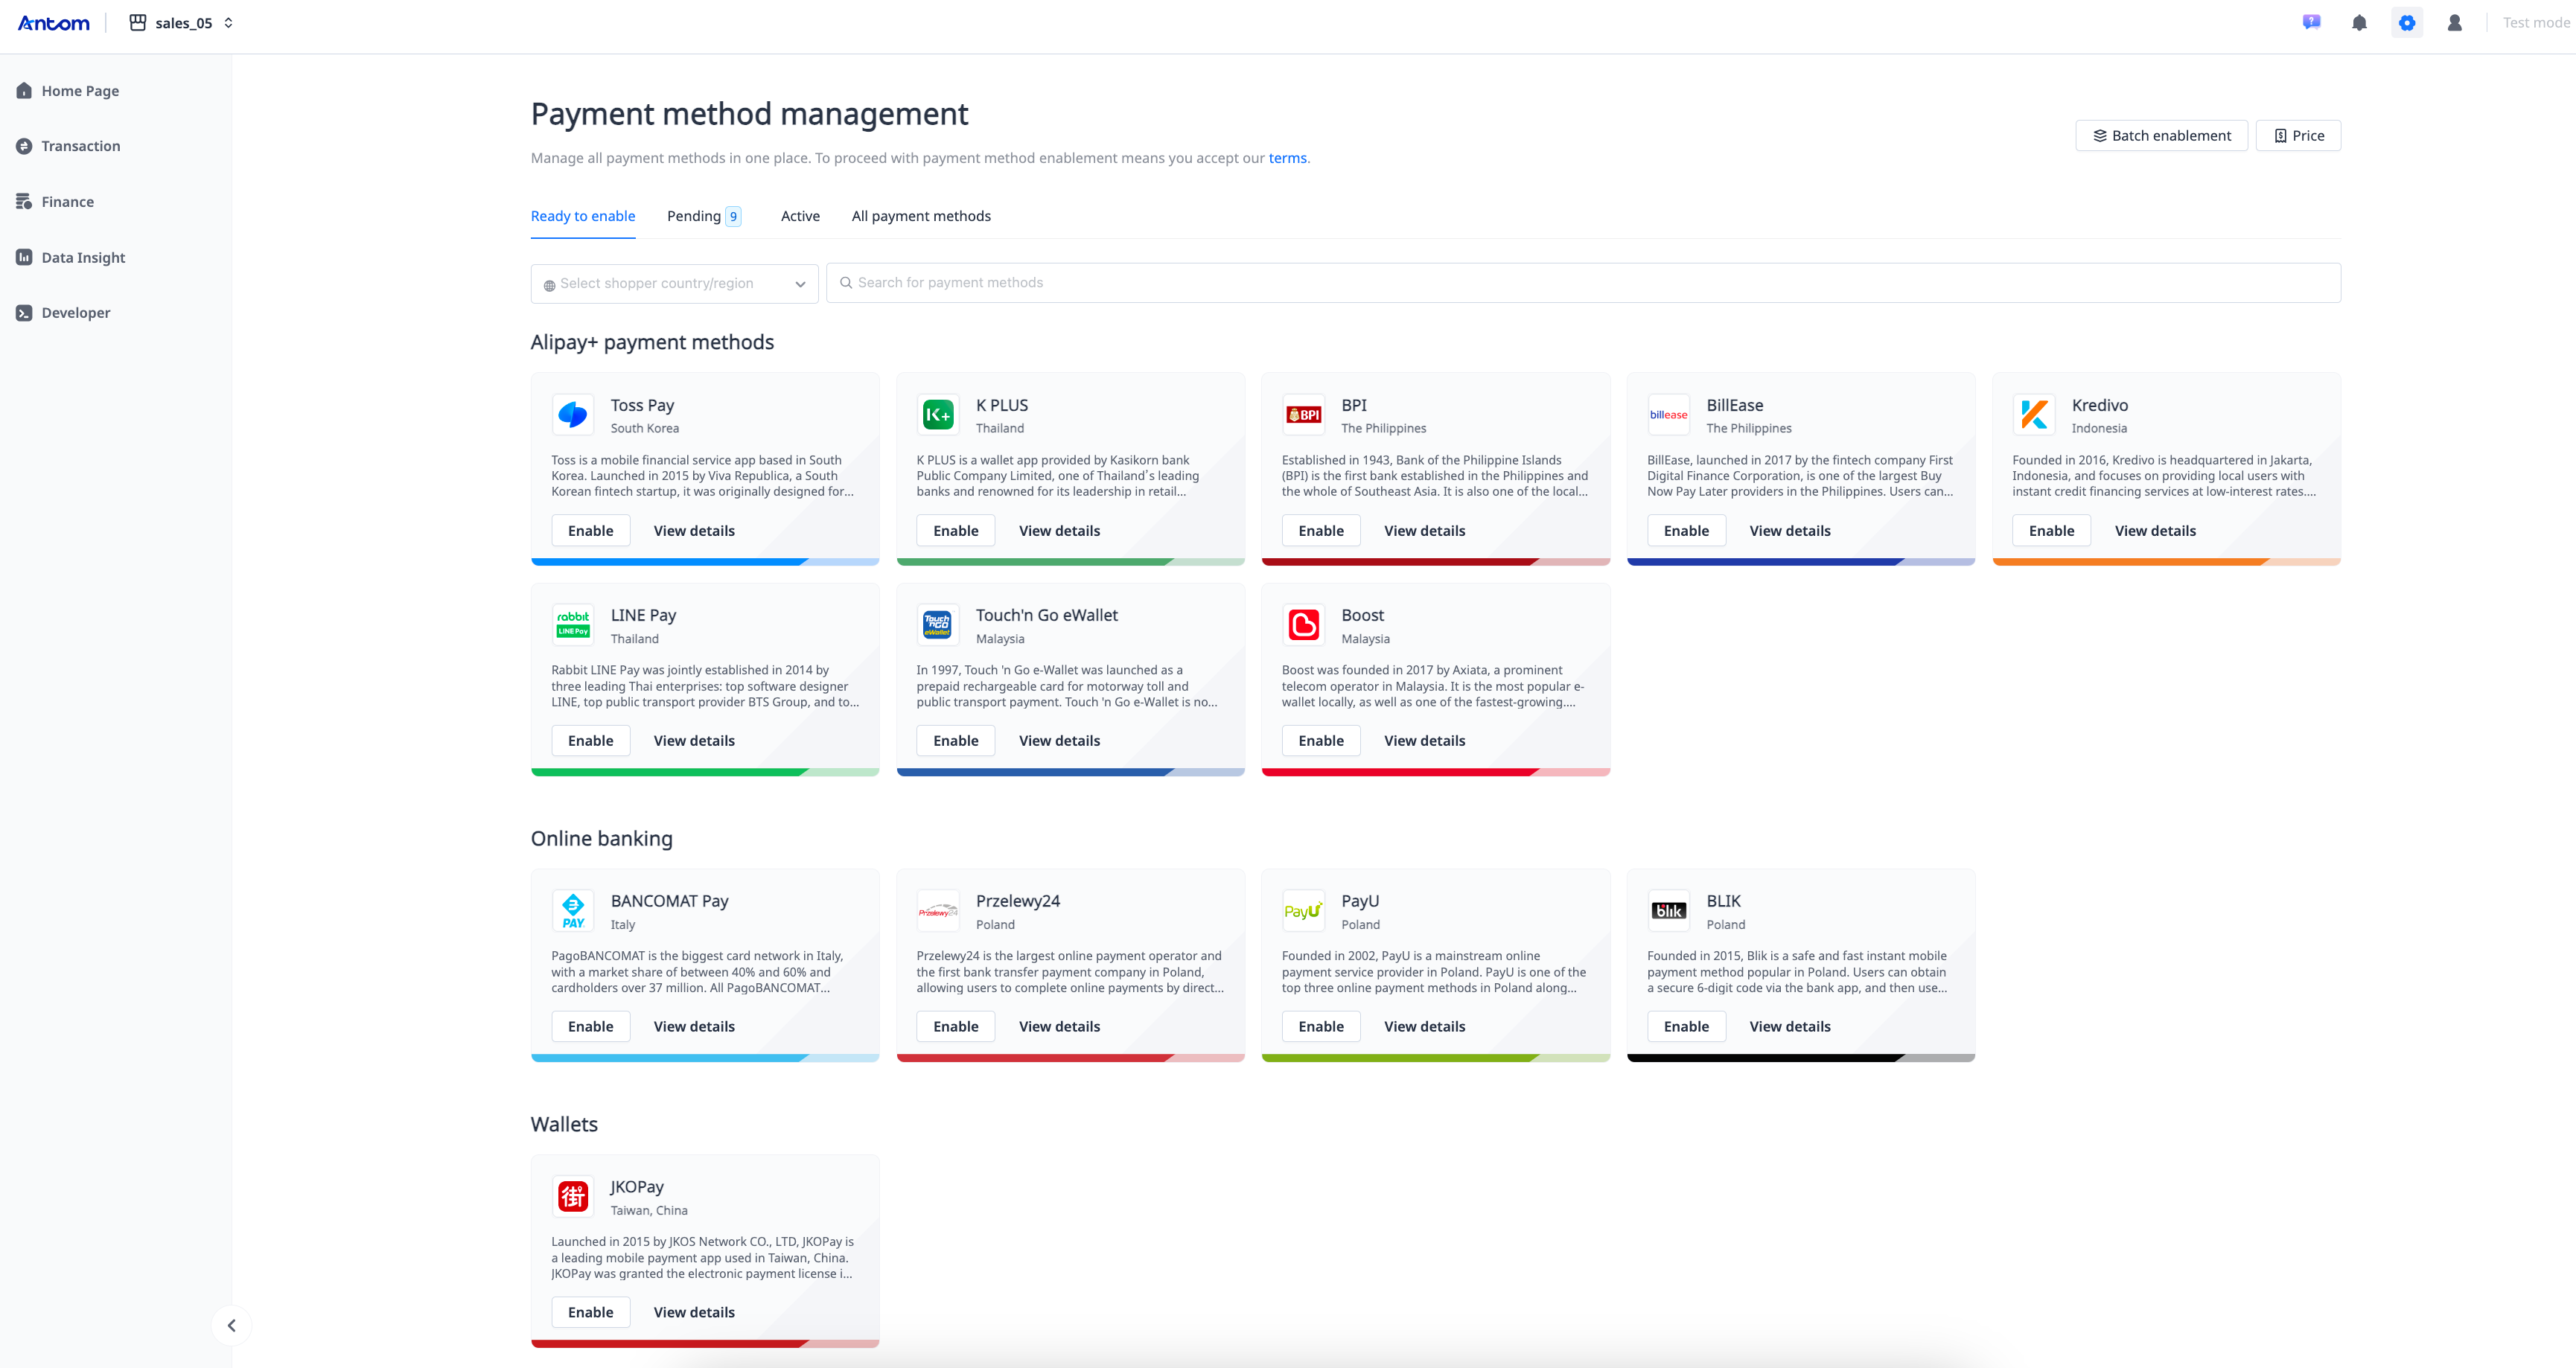The height and width of the screenshot is (1368, 2576).
Task: Open the All payment methods tab
Action: click(921, 216)
